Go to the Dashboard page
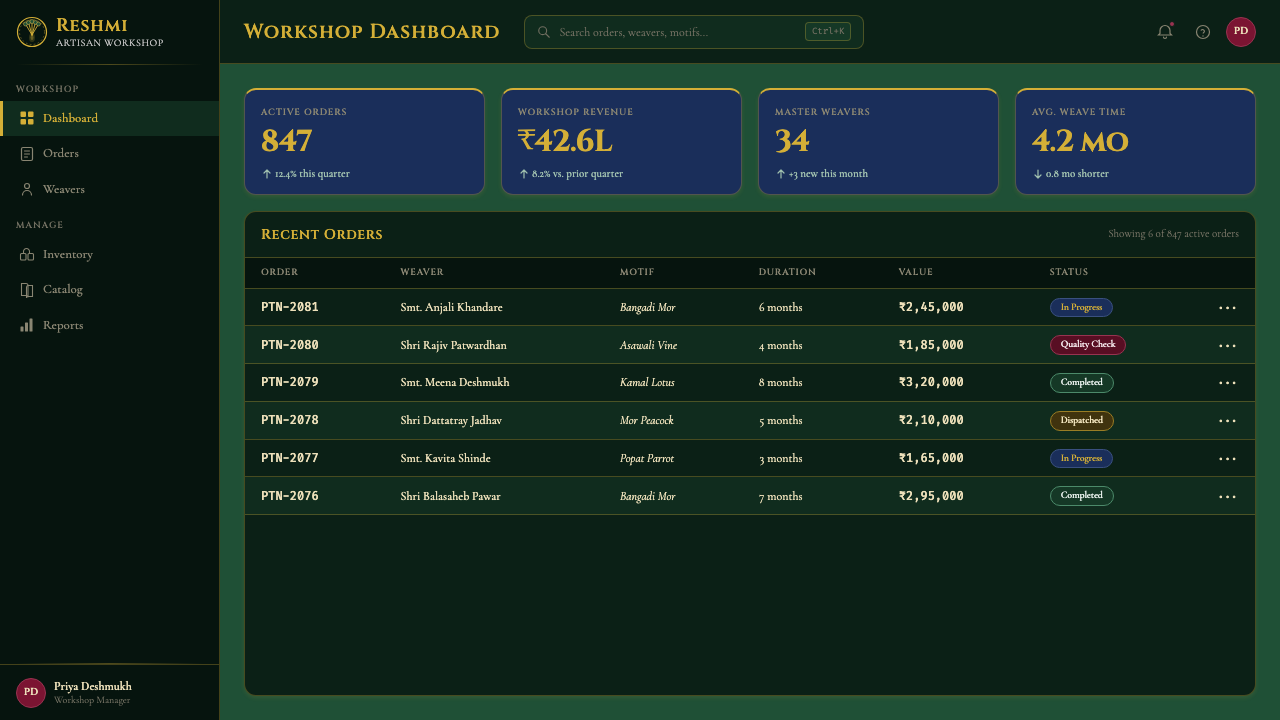Viewport: 1280px width, 720px height. tap(110, 118)
